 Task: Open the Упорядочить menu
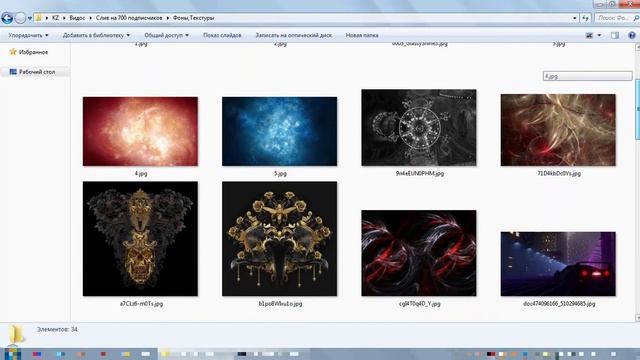coord(28,36)
